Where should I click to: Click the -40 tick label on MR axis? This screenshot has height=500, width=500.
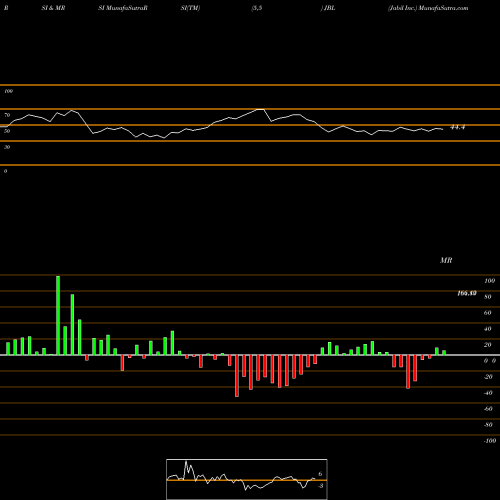488,393
